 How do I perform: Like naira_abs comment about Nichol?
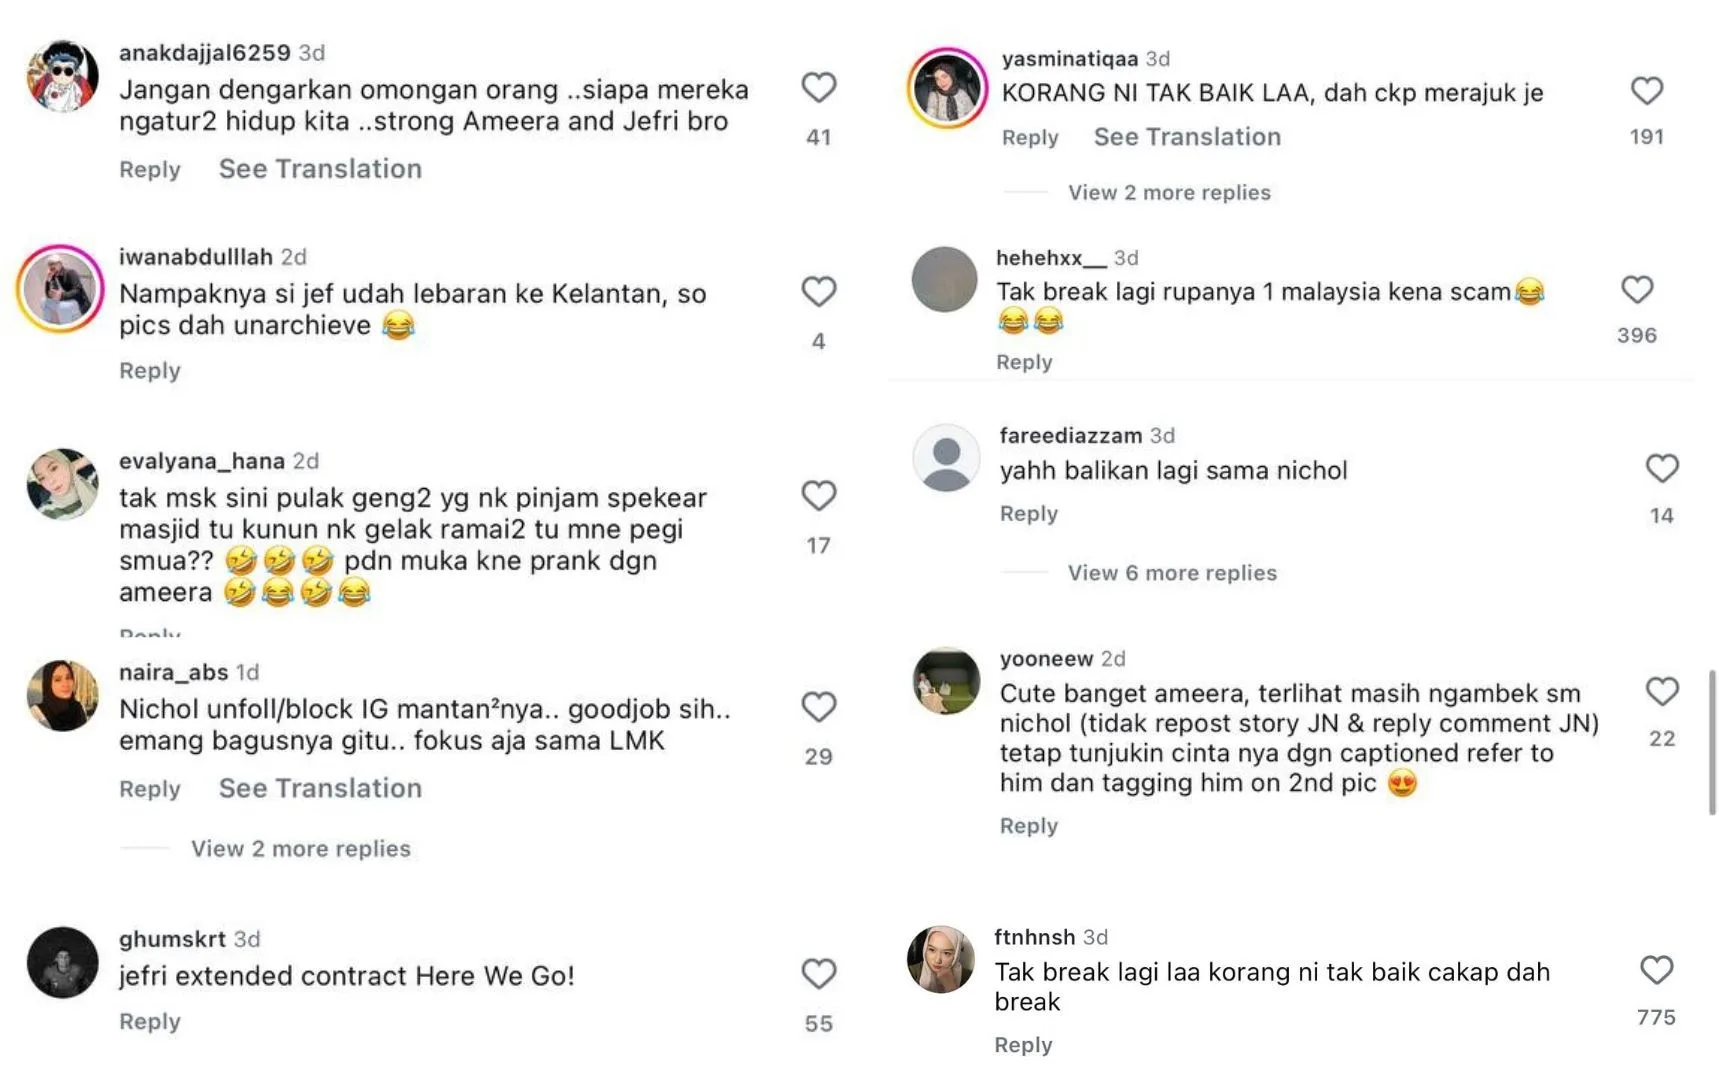pos(818,708)
